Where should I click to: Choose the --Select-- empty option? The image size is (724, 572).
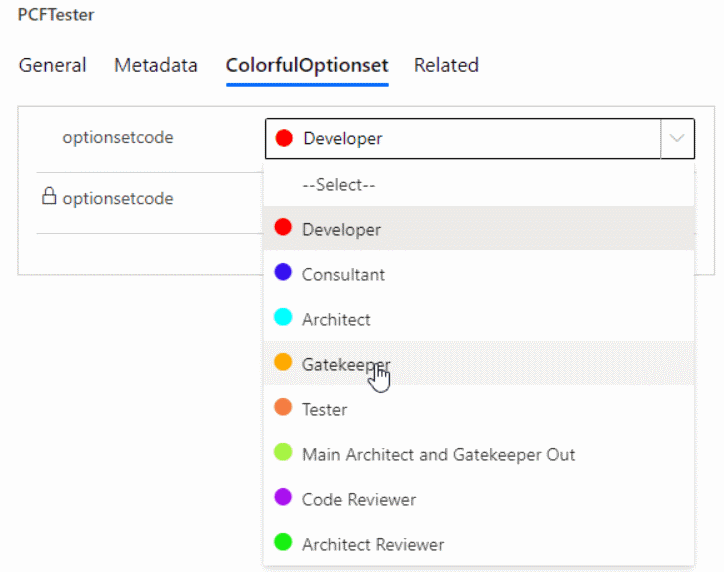(x=479, y=185)
